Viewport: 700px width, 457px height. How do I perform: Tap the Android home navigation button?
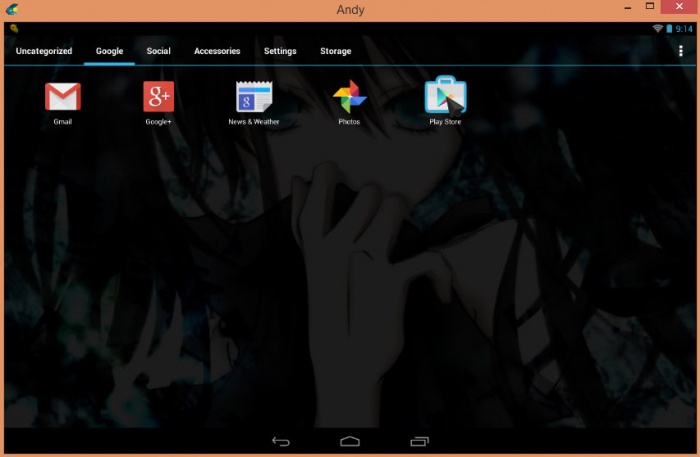(x=350, y=441)
